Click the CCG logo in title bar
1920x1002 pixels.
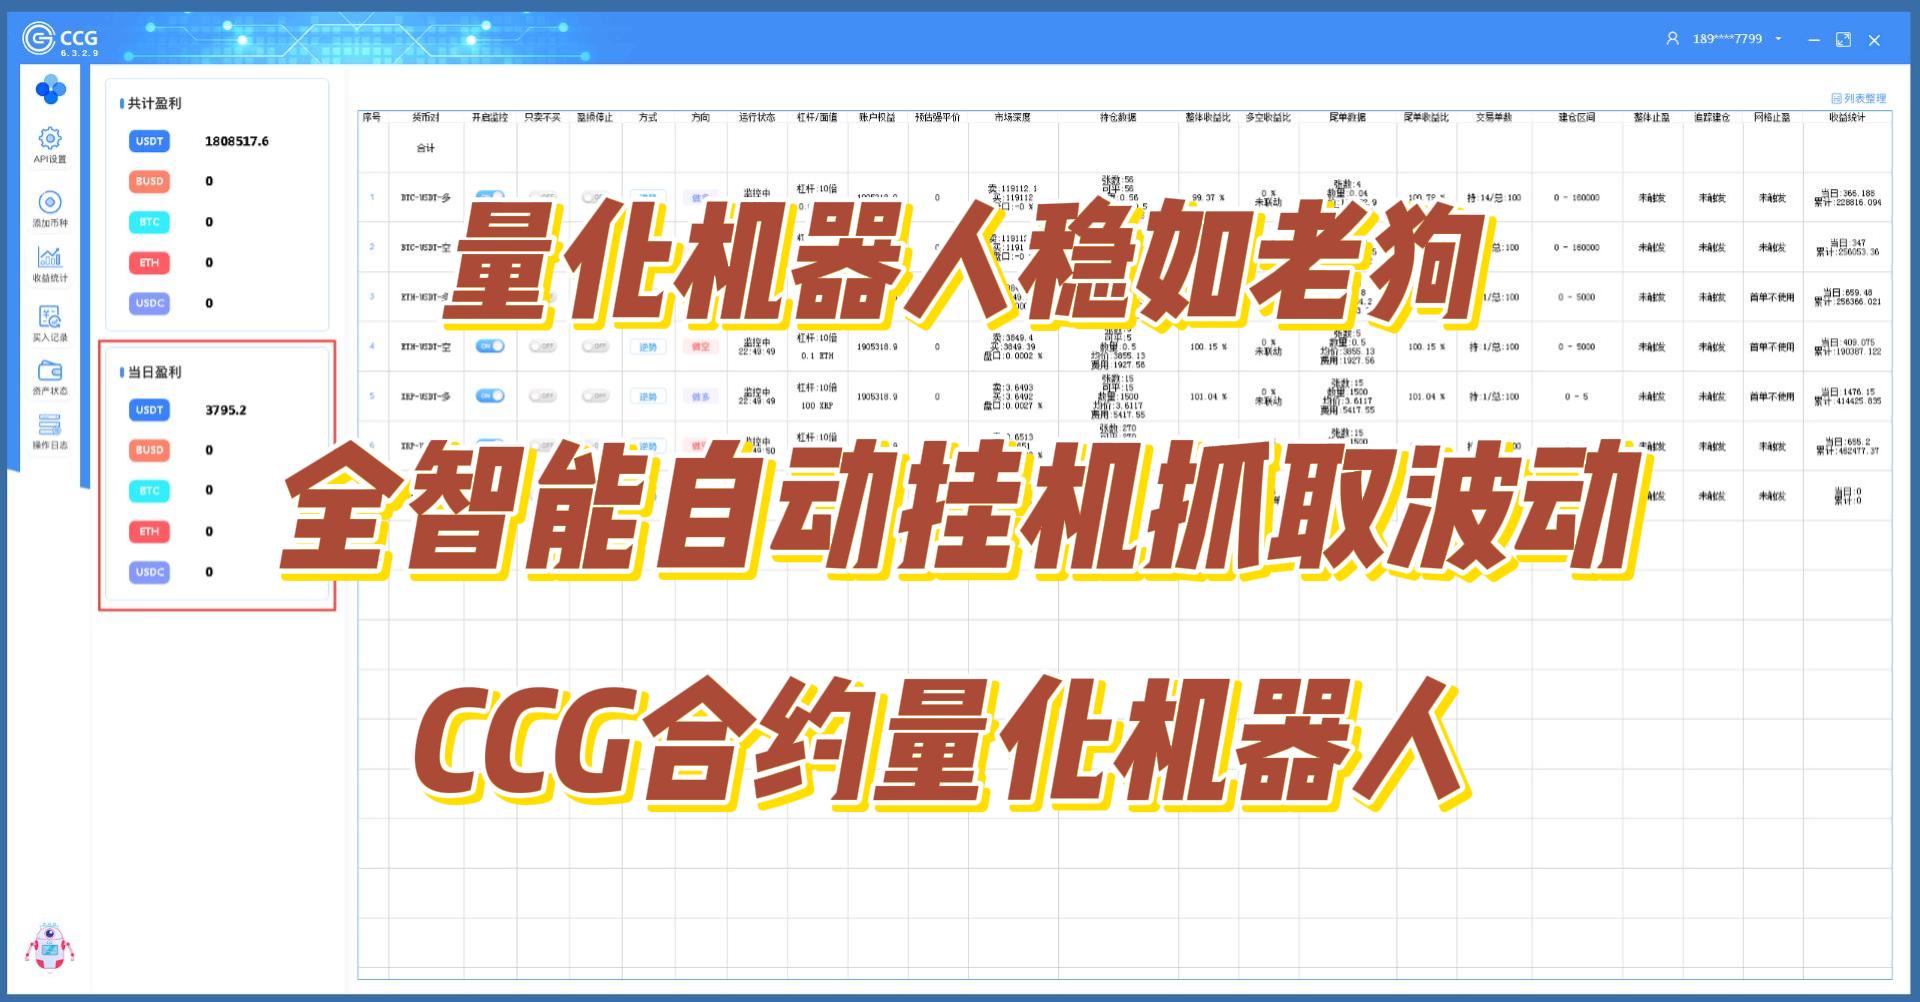point(60,39)
